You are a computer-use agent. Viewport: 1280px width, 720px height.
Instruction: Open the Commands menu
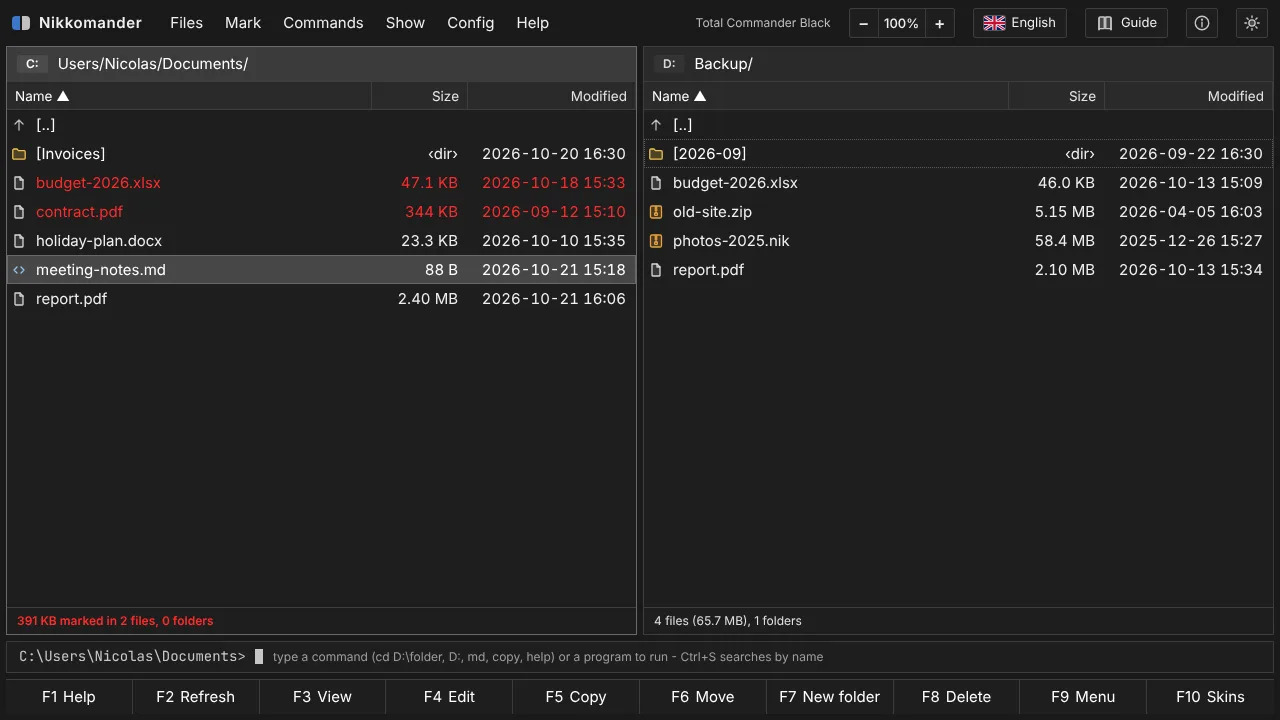tap(323, 23)
